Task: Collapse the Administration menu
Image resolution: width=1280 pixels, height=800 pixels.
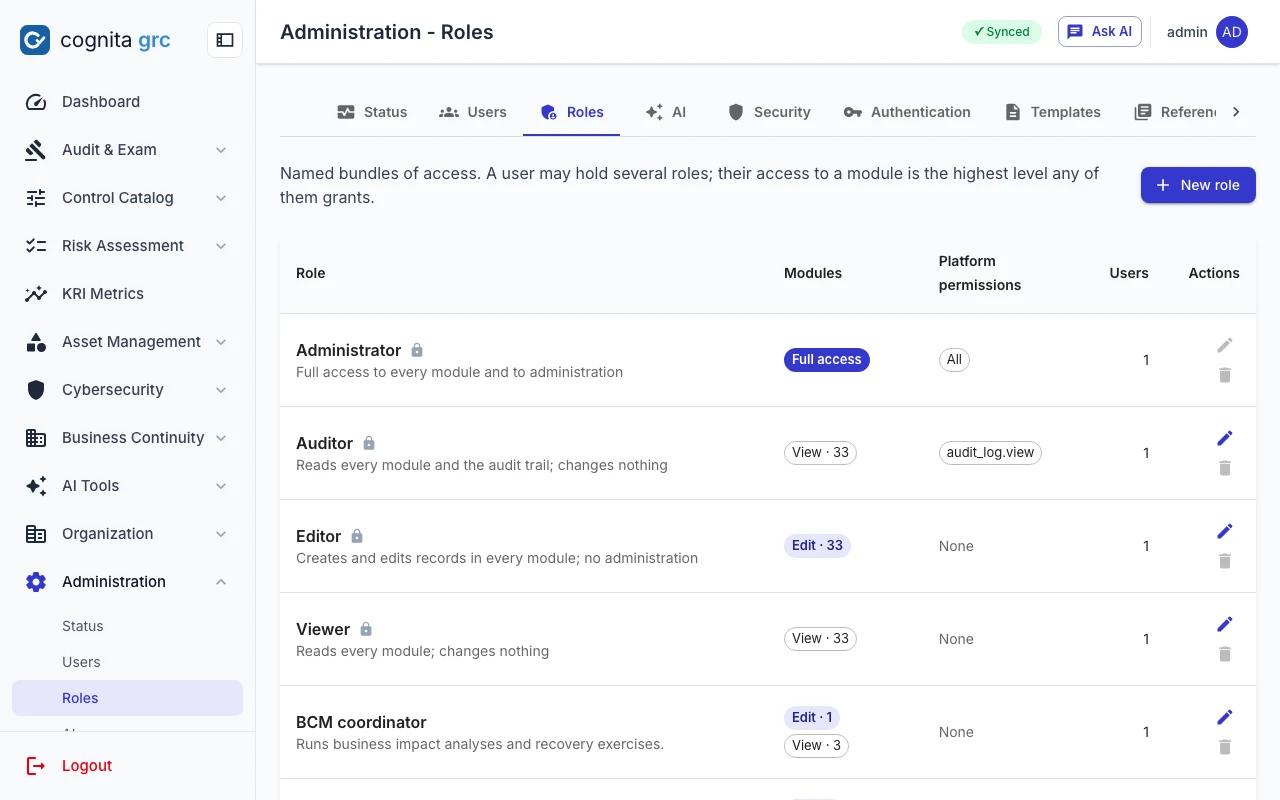Action: (128, 582)
